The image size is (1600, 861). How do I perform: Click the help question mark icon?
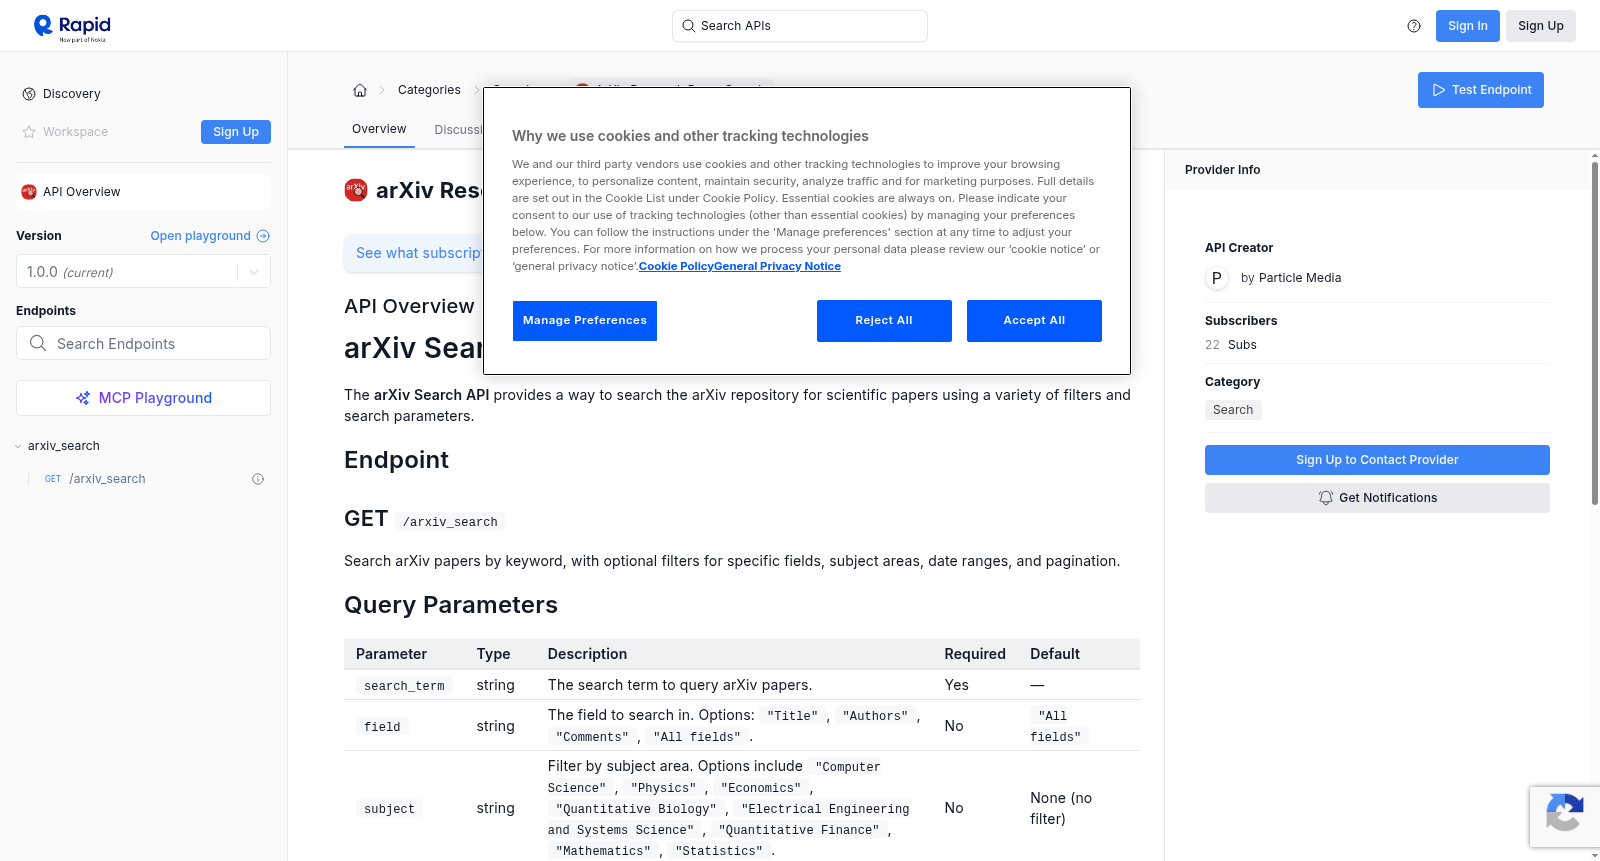pyautogui.click(x=1414, y=26)
